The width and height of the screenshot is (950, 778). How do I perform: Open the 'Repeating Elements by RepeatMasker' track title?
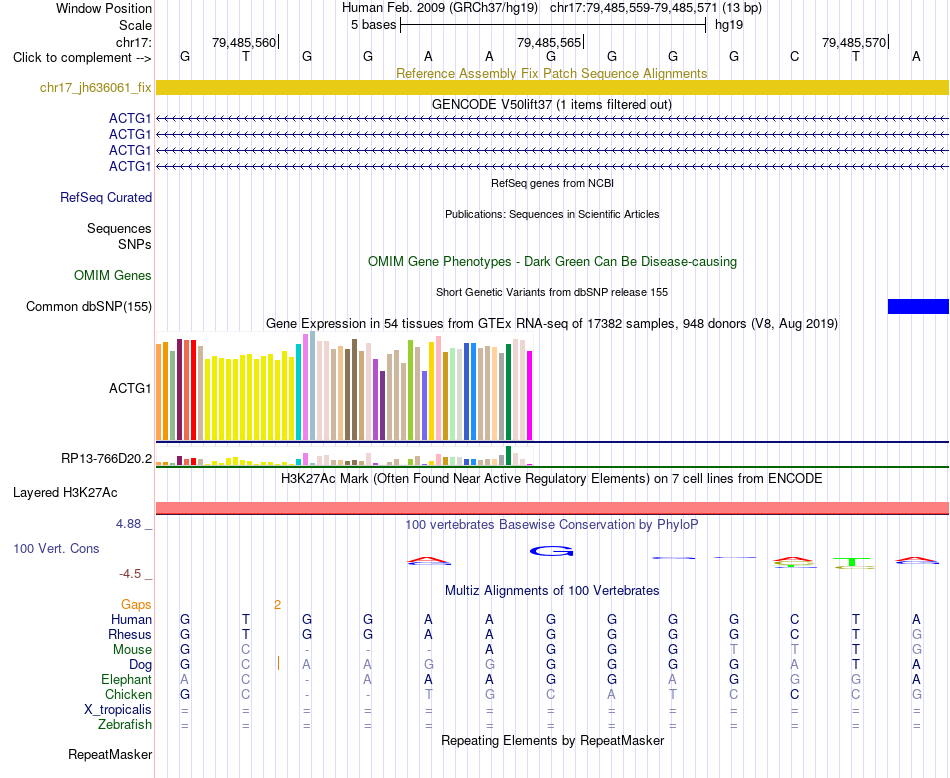[553, 740]
